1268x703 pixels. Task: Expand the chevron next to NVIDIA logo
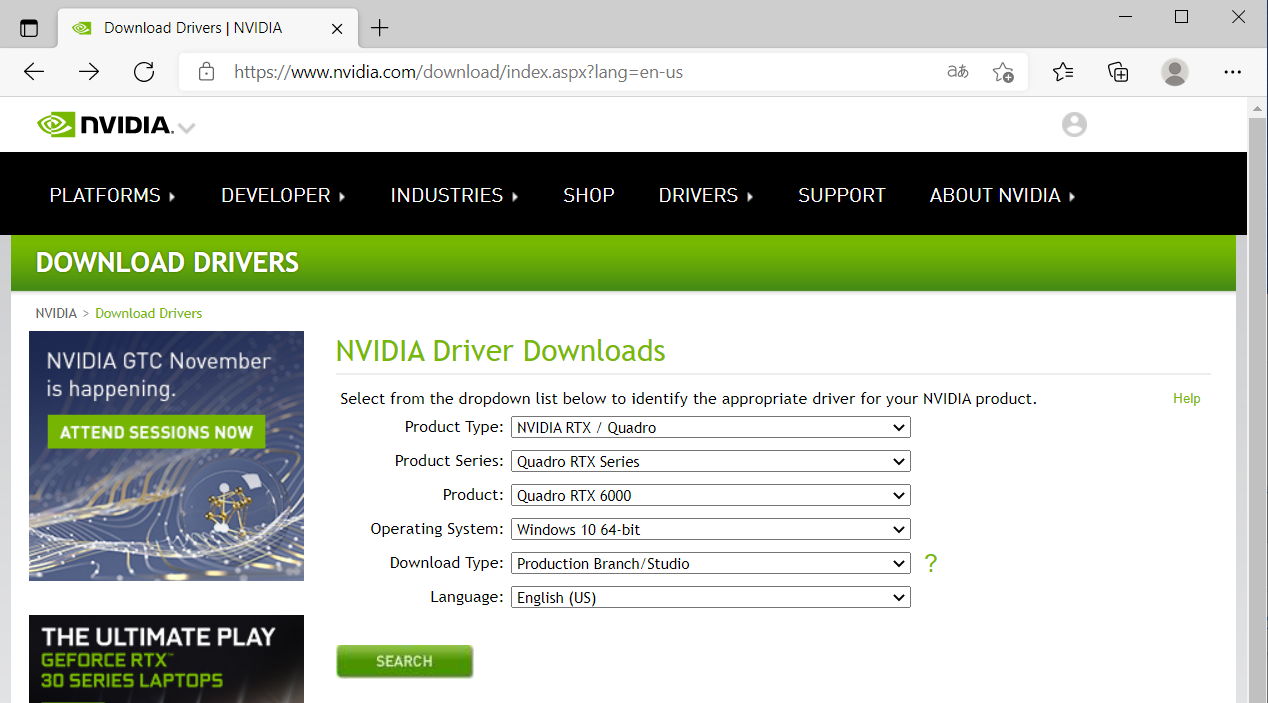[186, 128]
